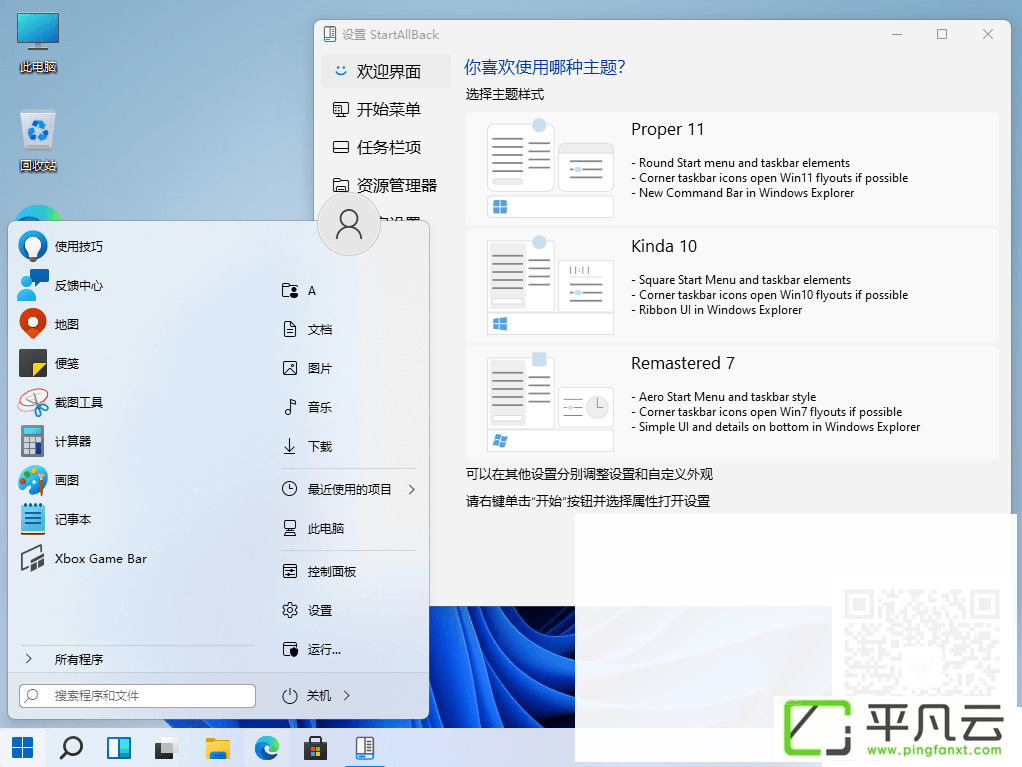This screenshot has height=767, width=1022.
Task: Open File Explorer from taskbar
Action: coord(218,748)
